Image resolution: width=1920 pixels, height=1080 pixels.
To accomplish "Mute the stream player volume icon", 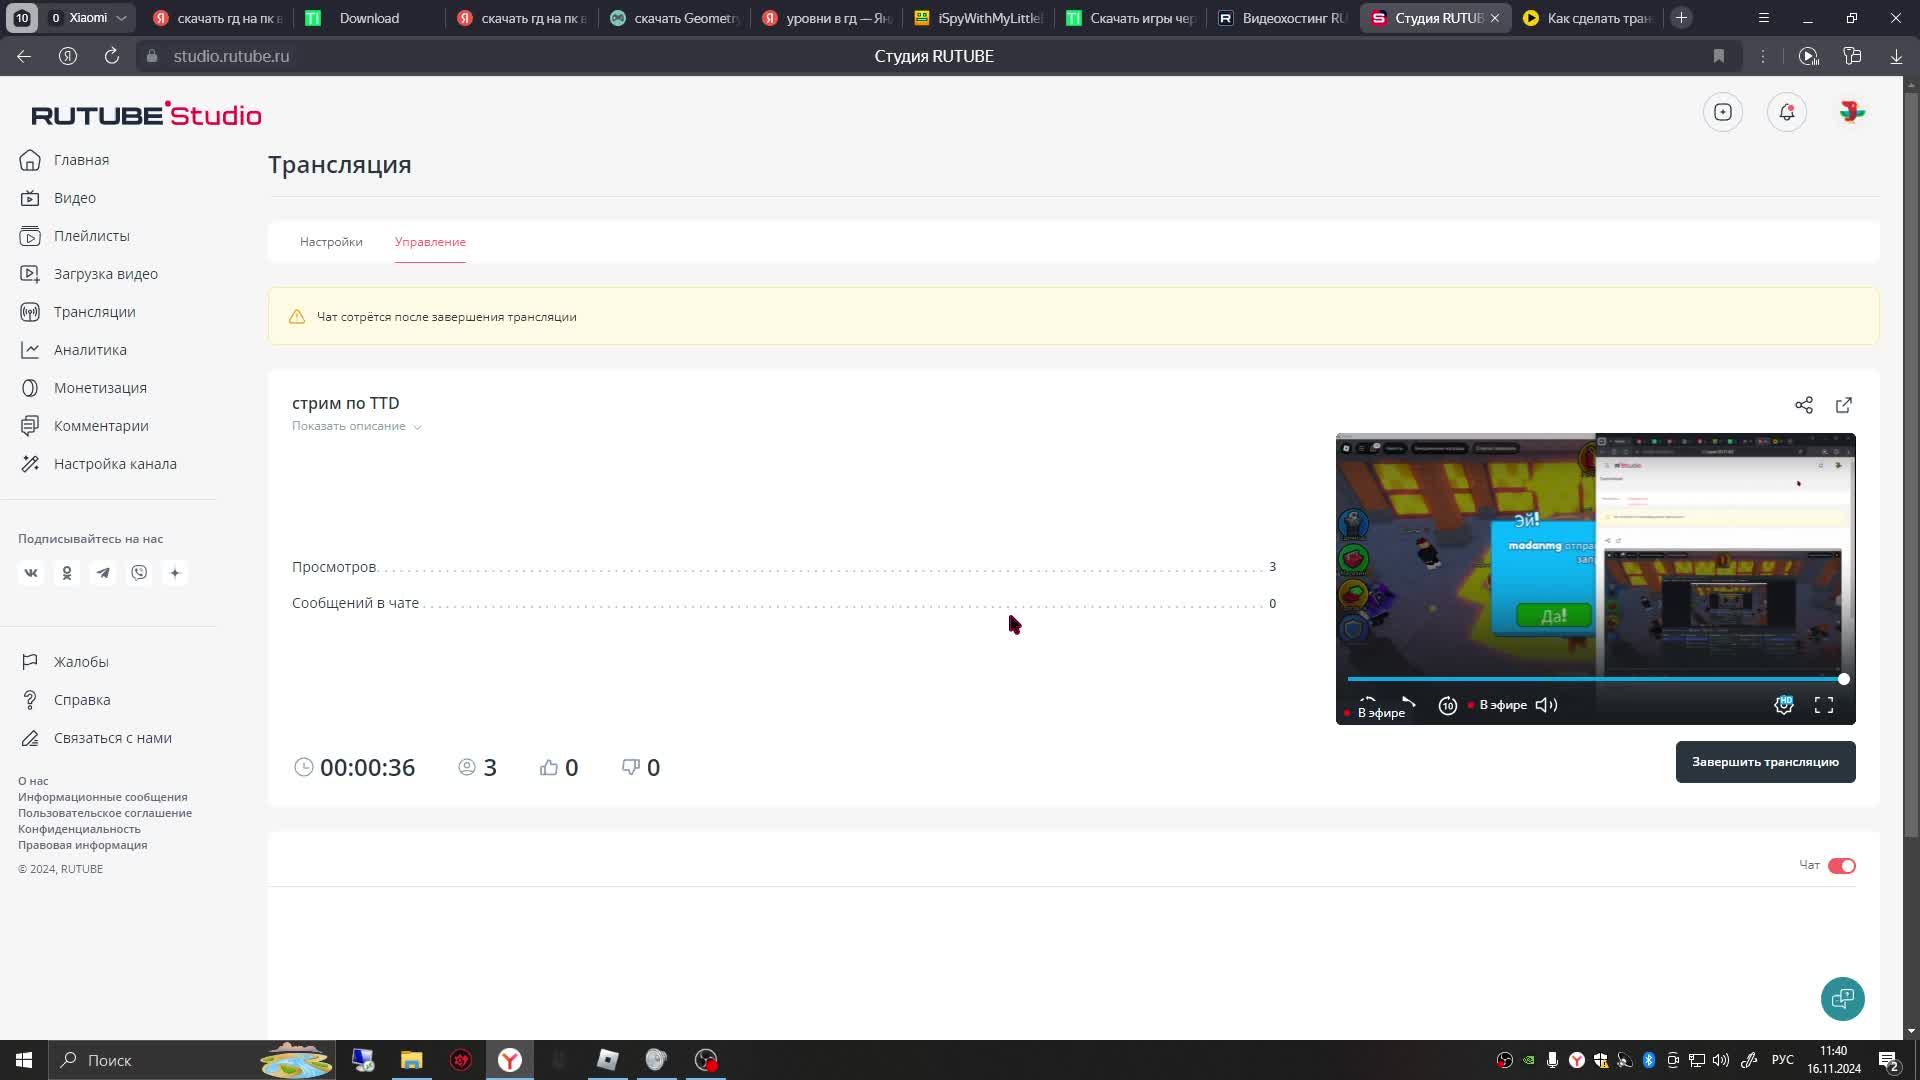I will [1546, 705].
